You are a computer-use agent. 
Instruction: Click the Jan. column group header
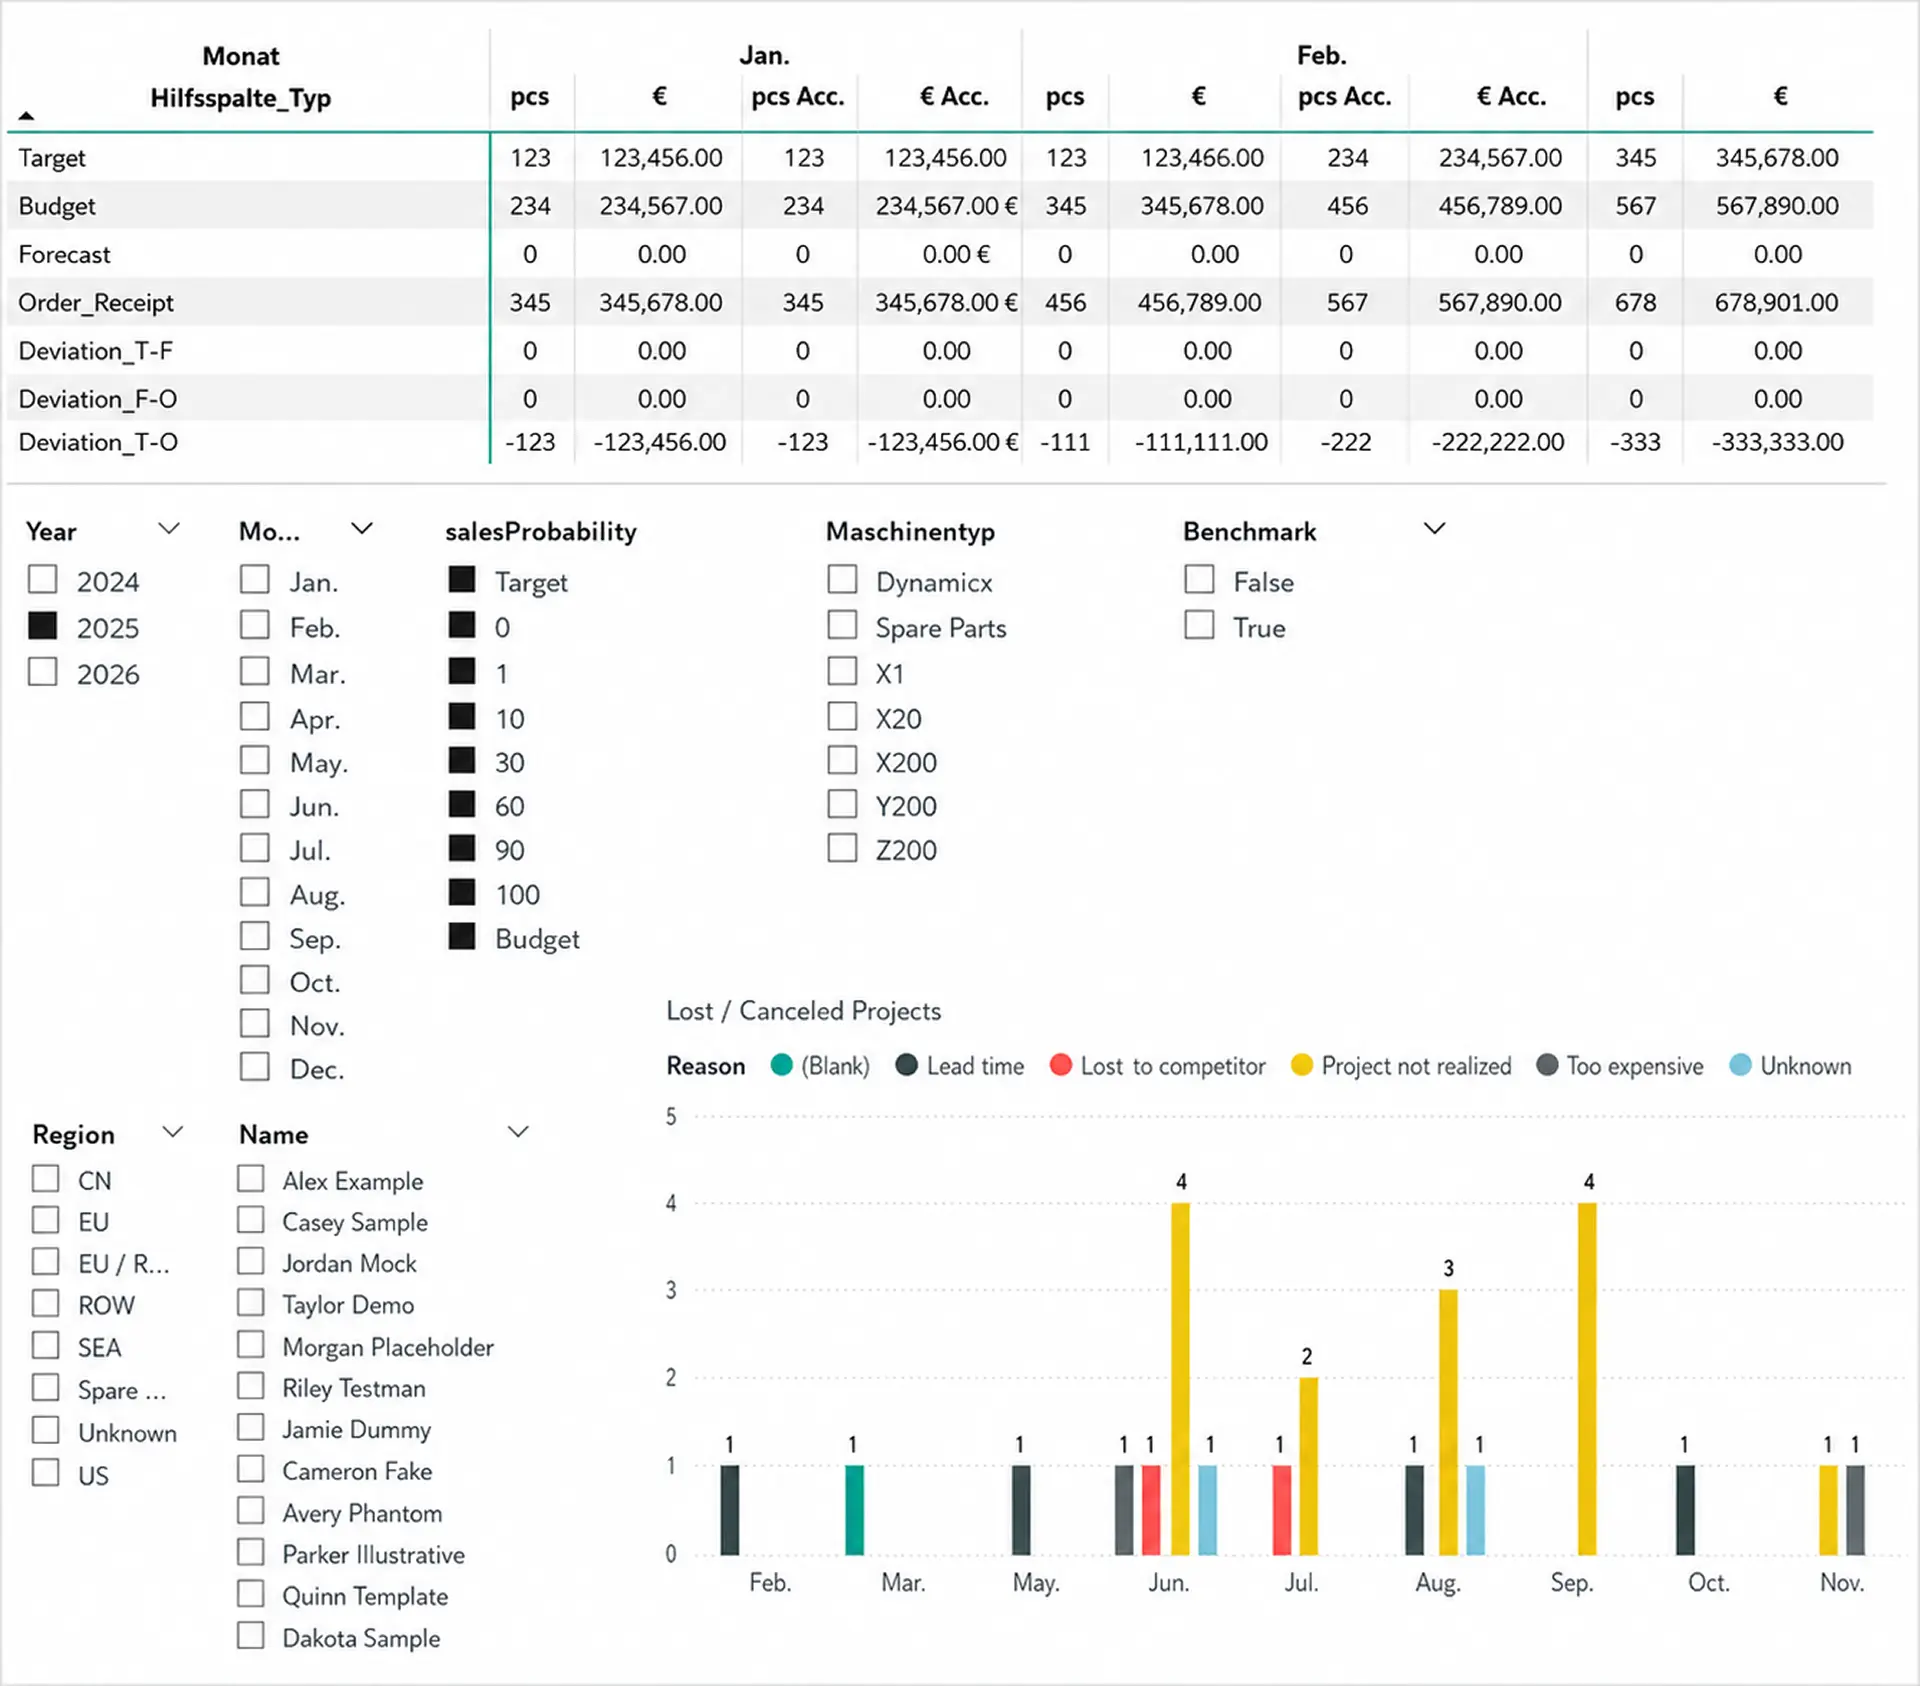click(x=764, y=56)
